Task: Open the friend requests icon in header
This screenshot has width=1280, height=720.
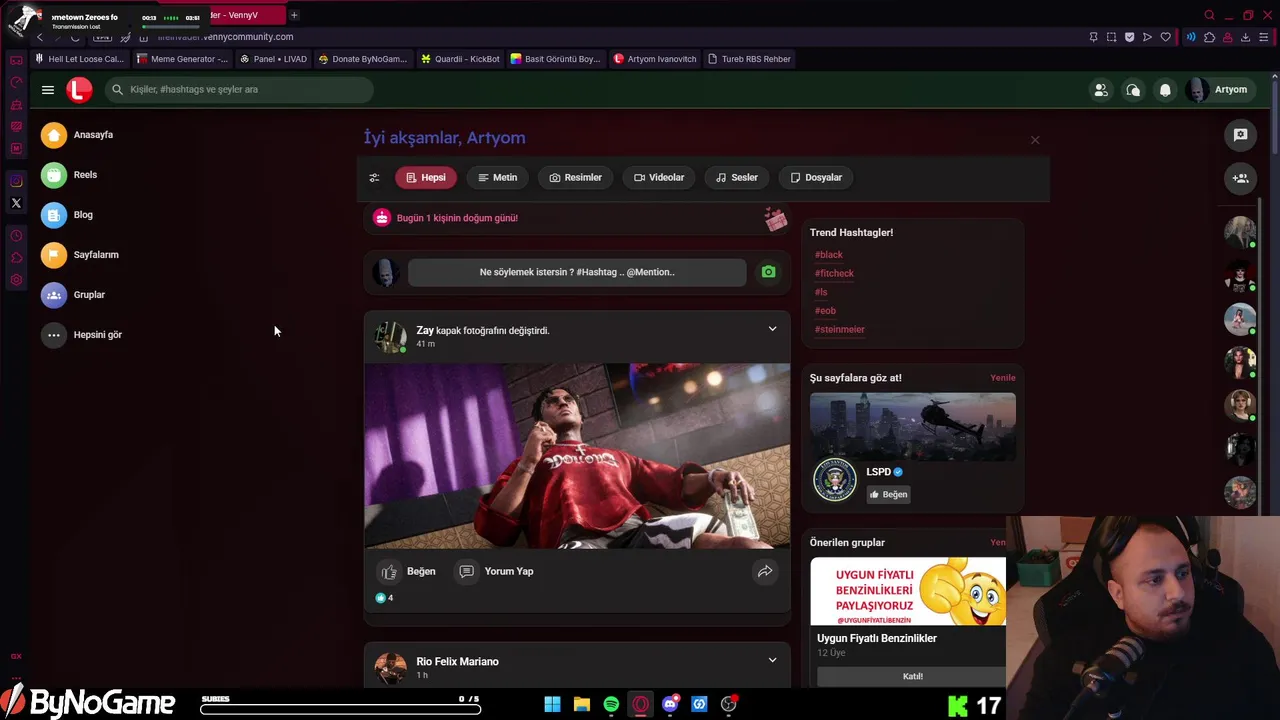Action: [1101, 90]
